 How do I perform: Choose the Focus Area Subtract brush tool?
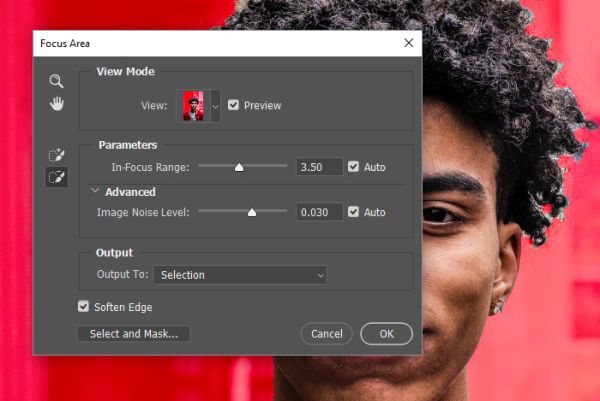[57, 177]
